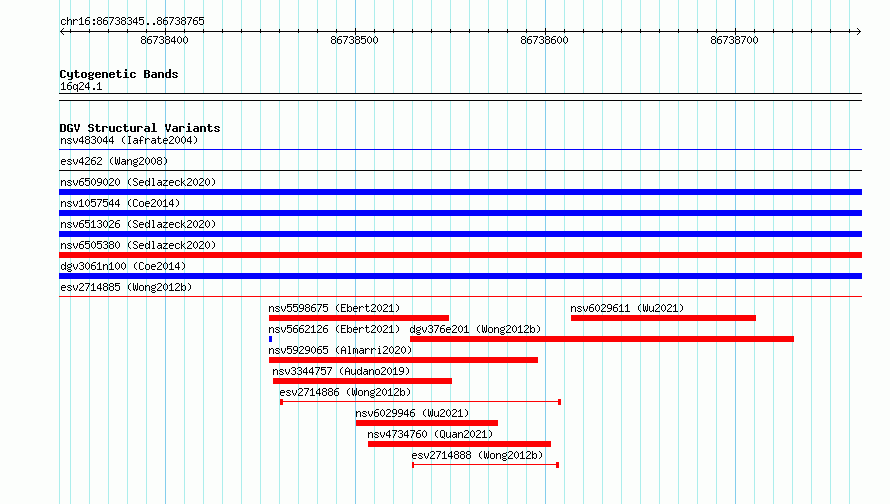The width and height of the screenshot is (890, 504).
Task: Click the thin red esv2714888 variant line
Action: [x=485, y=465]
